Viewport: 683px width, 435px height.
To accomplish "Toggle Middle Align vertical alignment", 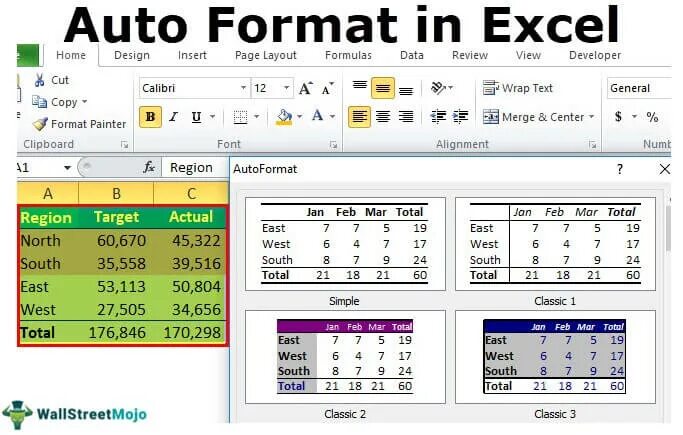I will [x=383, y=88].
